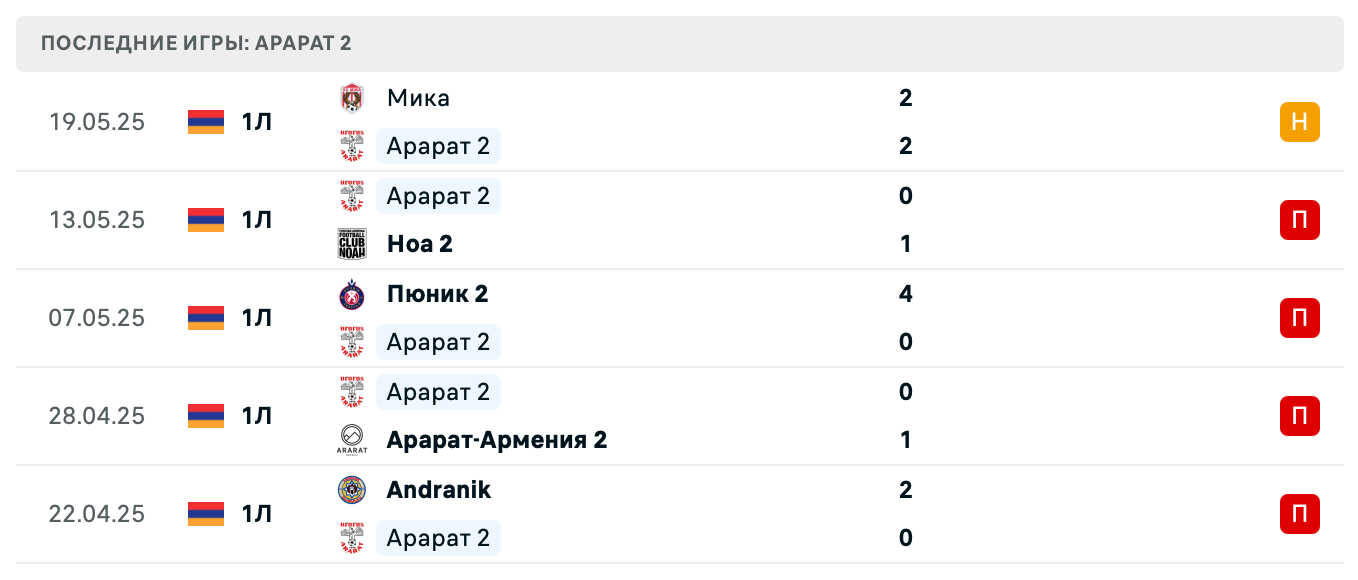Select the 1Л league label on 13.05.25 row

[x=255, y=220]
